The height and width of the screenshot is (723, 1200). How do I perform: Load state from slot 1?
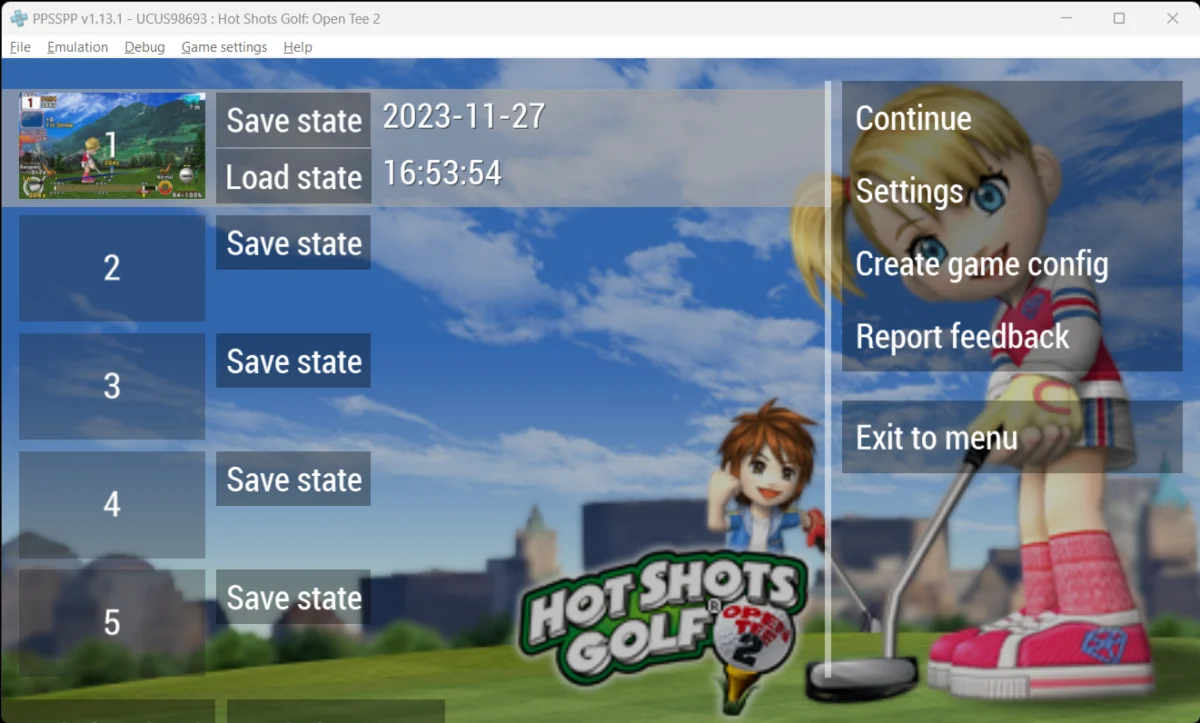click(x=293, y=177)
